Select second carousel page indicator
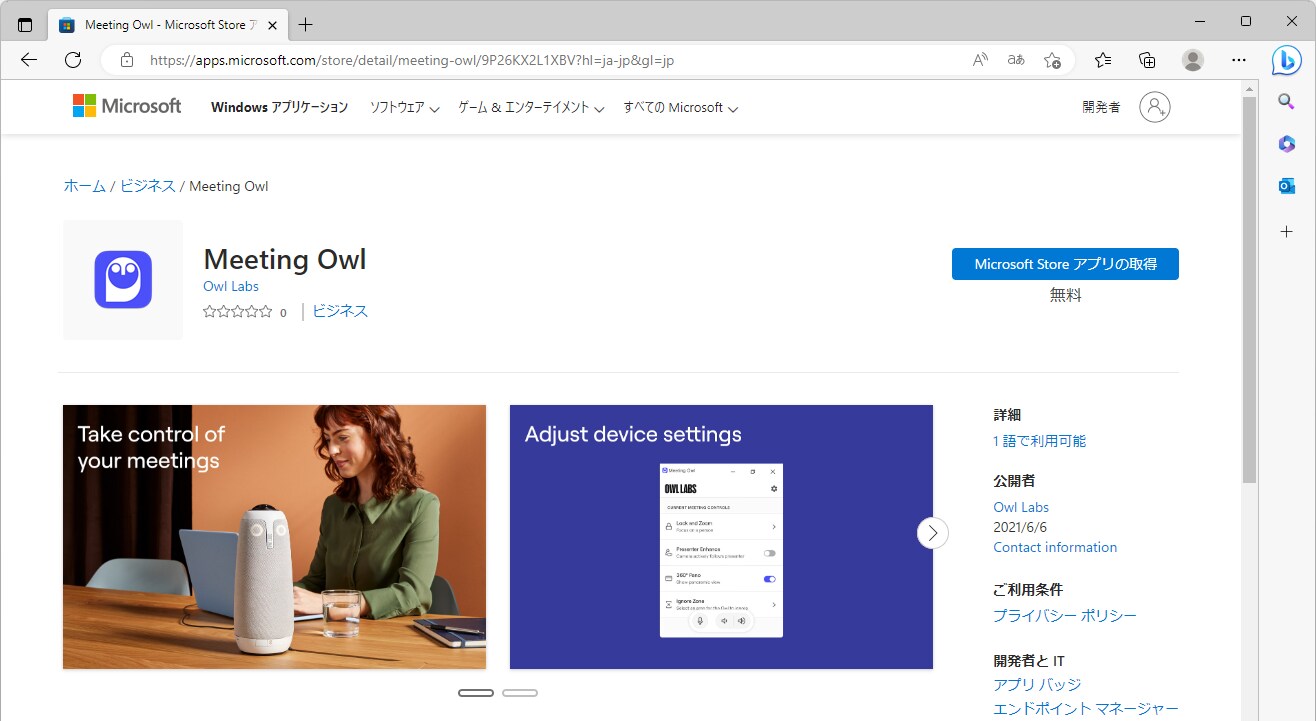1316x721 pixels. (520, 693)
